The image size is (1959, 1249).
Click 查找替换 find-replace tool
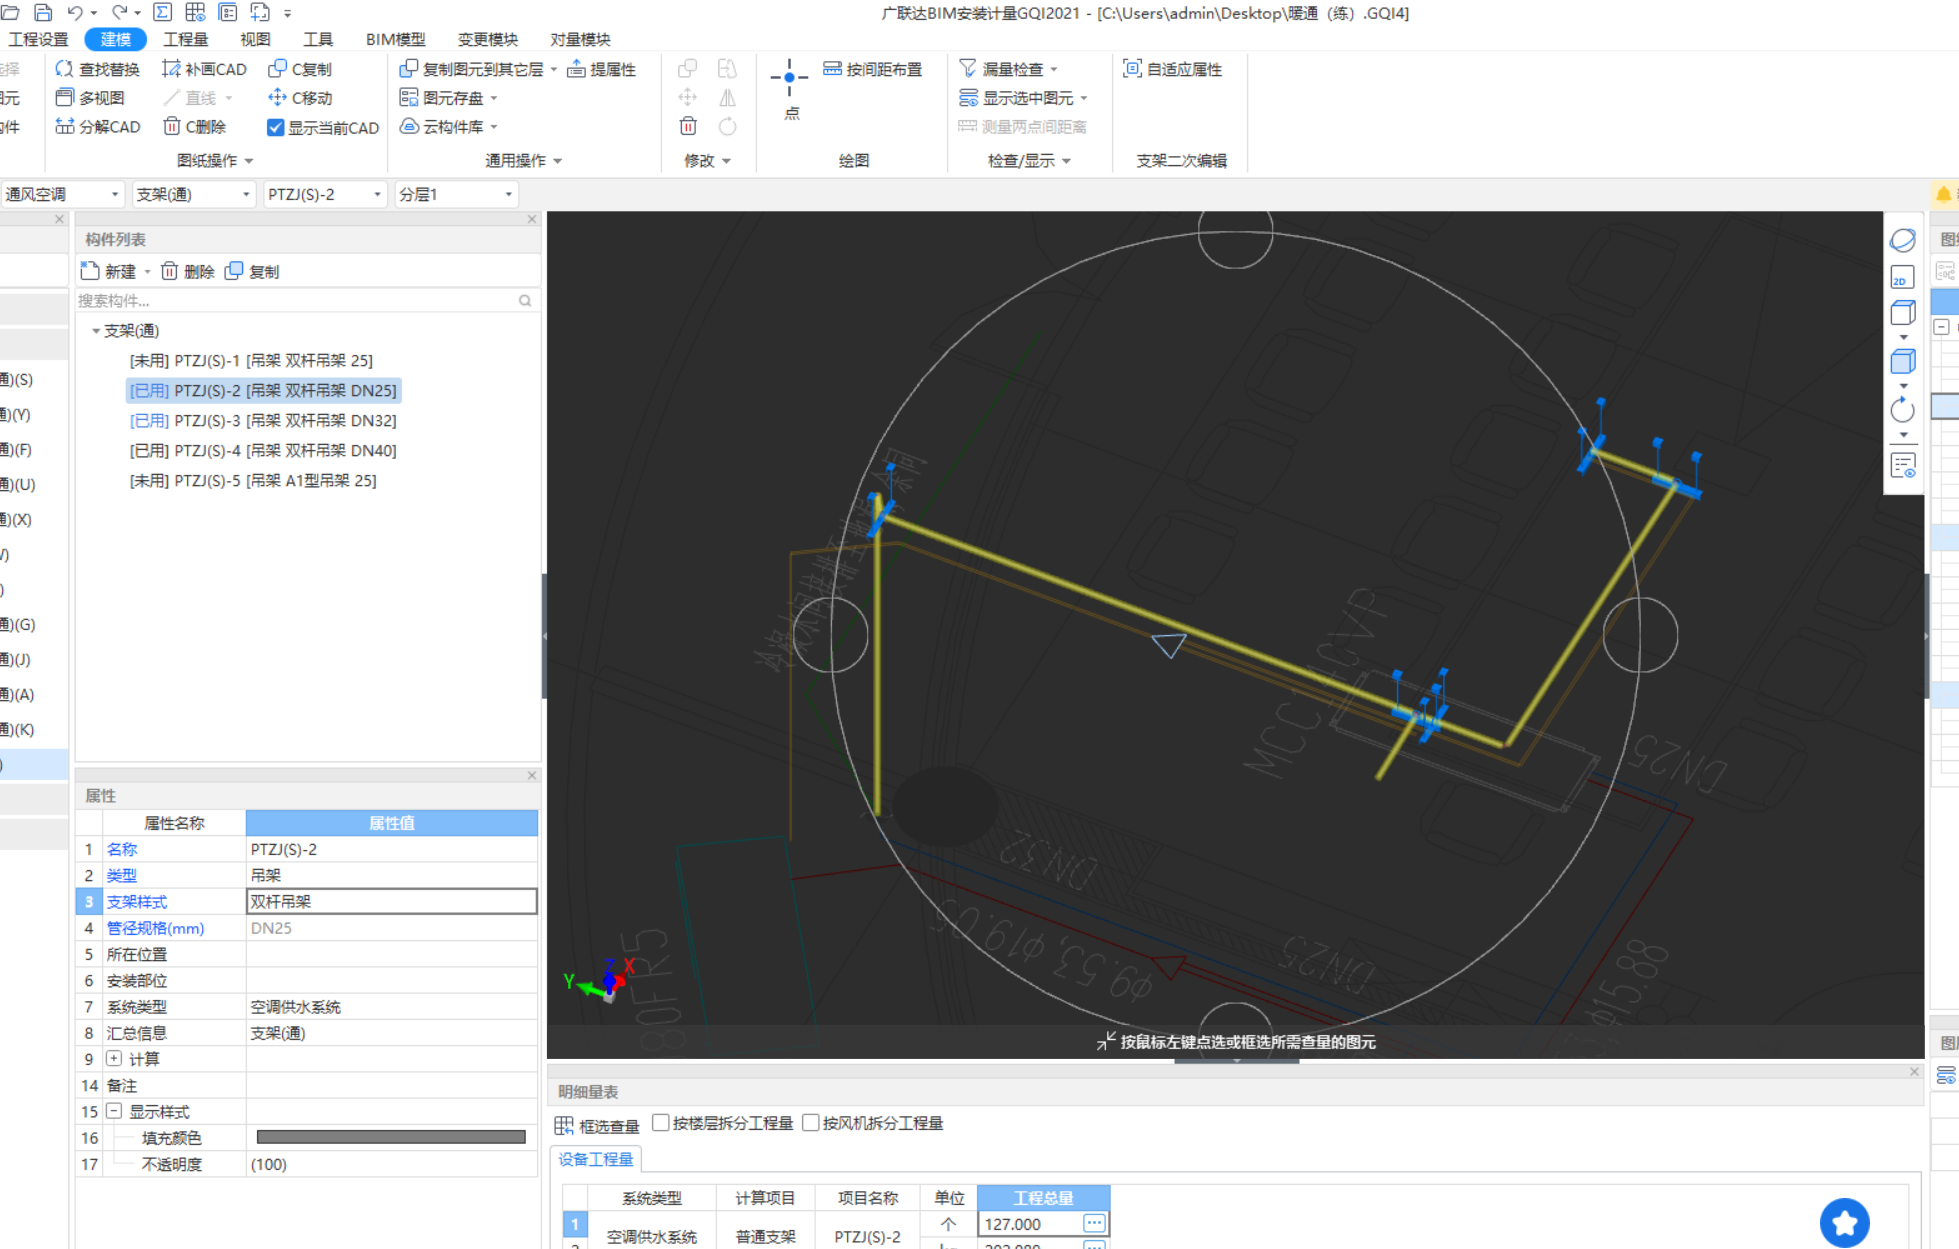[x=97, y=69]
